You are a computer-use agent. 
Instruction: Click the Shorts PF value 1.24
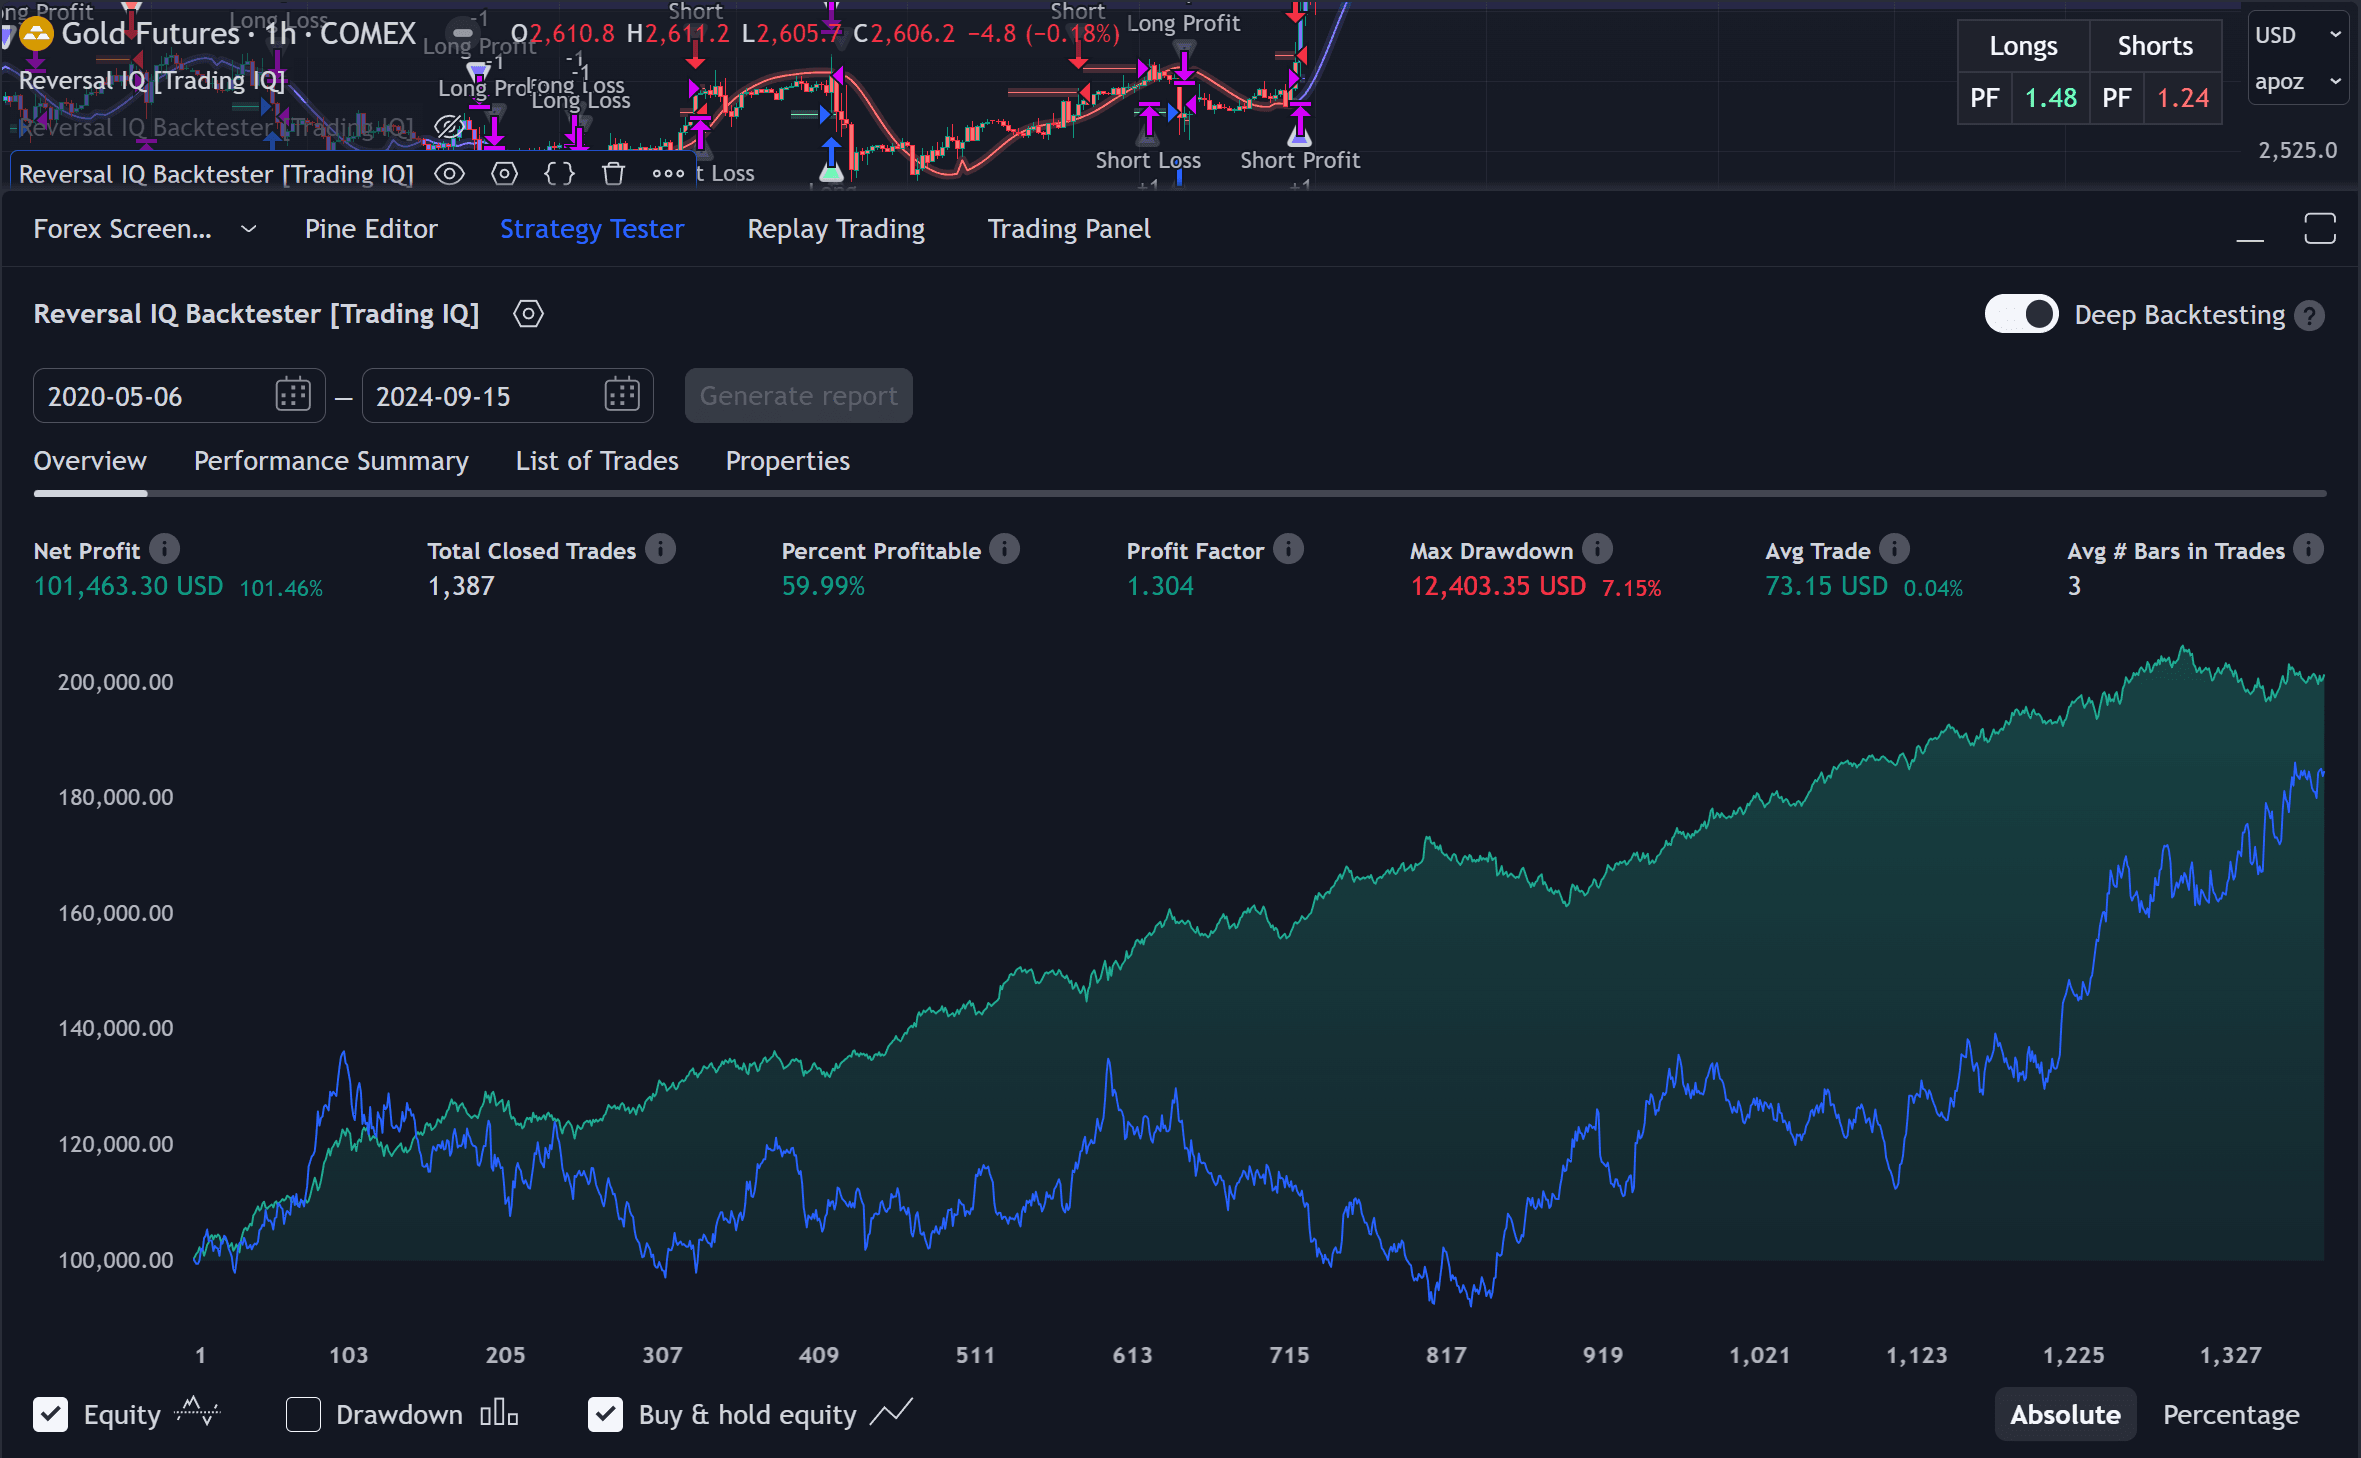(x=2182, y=98)
